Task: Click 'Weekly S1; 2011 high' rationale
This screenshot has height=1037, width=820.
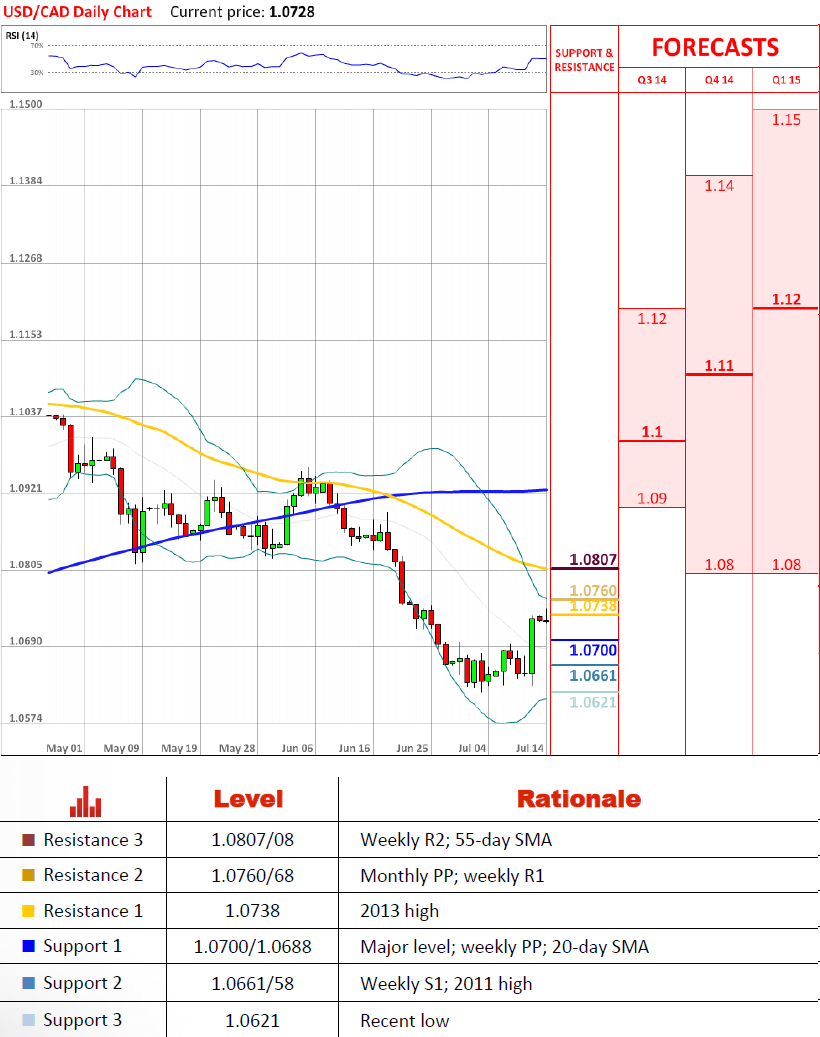Action: point(446,983)
